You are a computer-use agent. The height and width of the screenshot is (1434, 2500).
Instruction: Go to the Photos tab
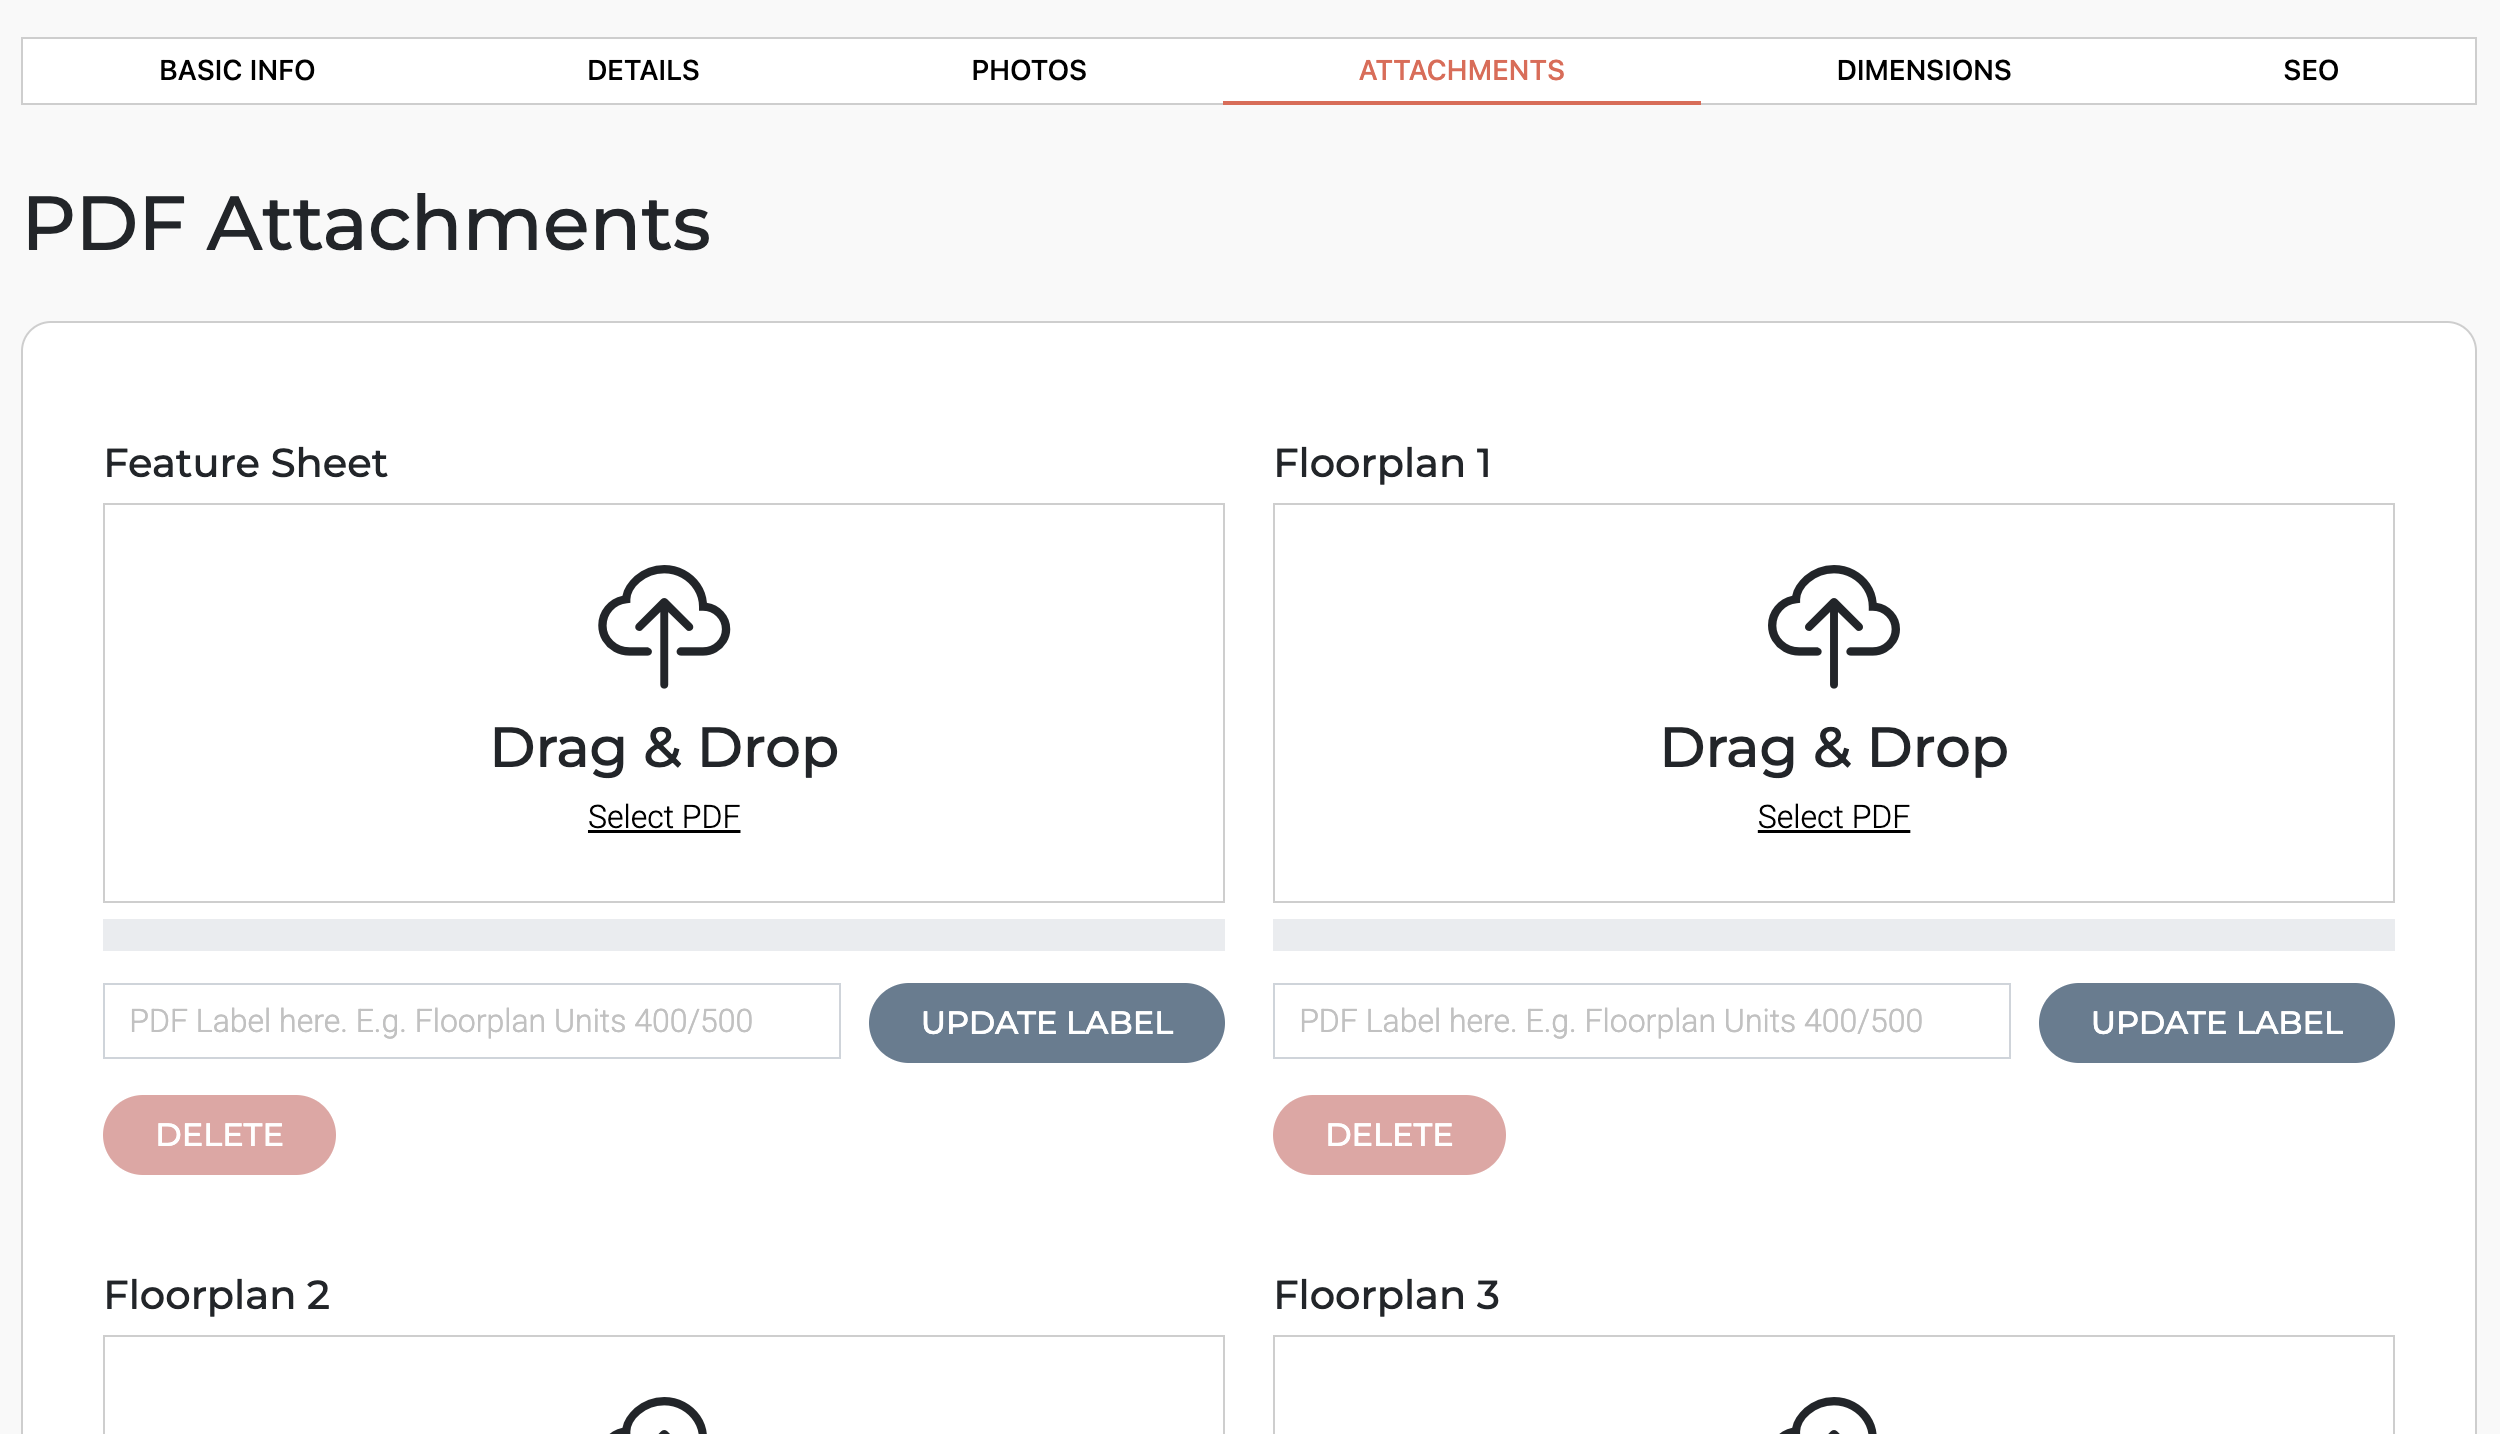point(1028,71)
